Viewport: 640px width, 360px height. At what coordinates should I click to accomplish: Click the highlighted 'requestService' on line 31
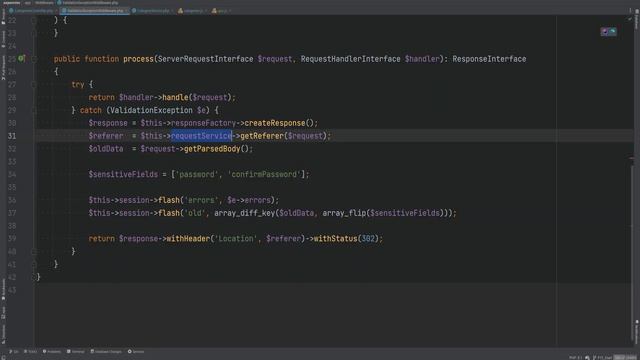(x=201, y=136)
